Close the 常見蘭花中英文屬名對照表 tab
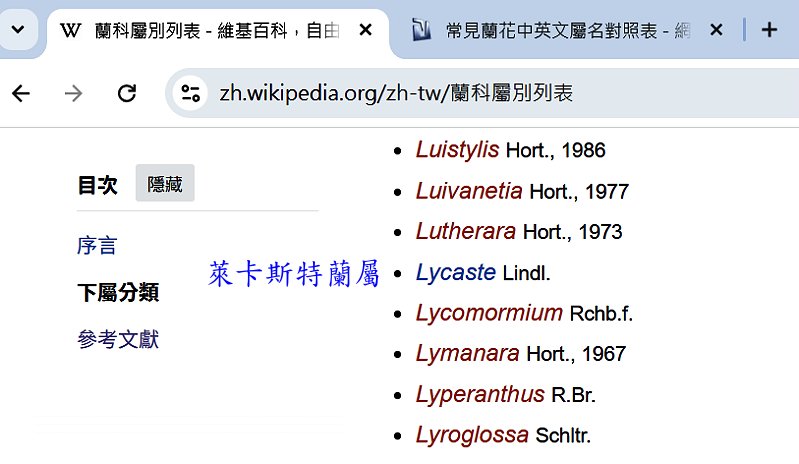The width and height of the screenshot is (799, 464). click(716, 30)
